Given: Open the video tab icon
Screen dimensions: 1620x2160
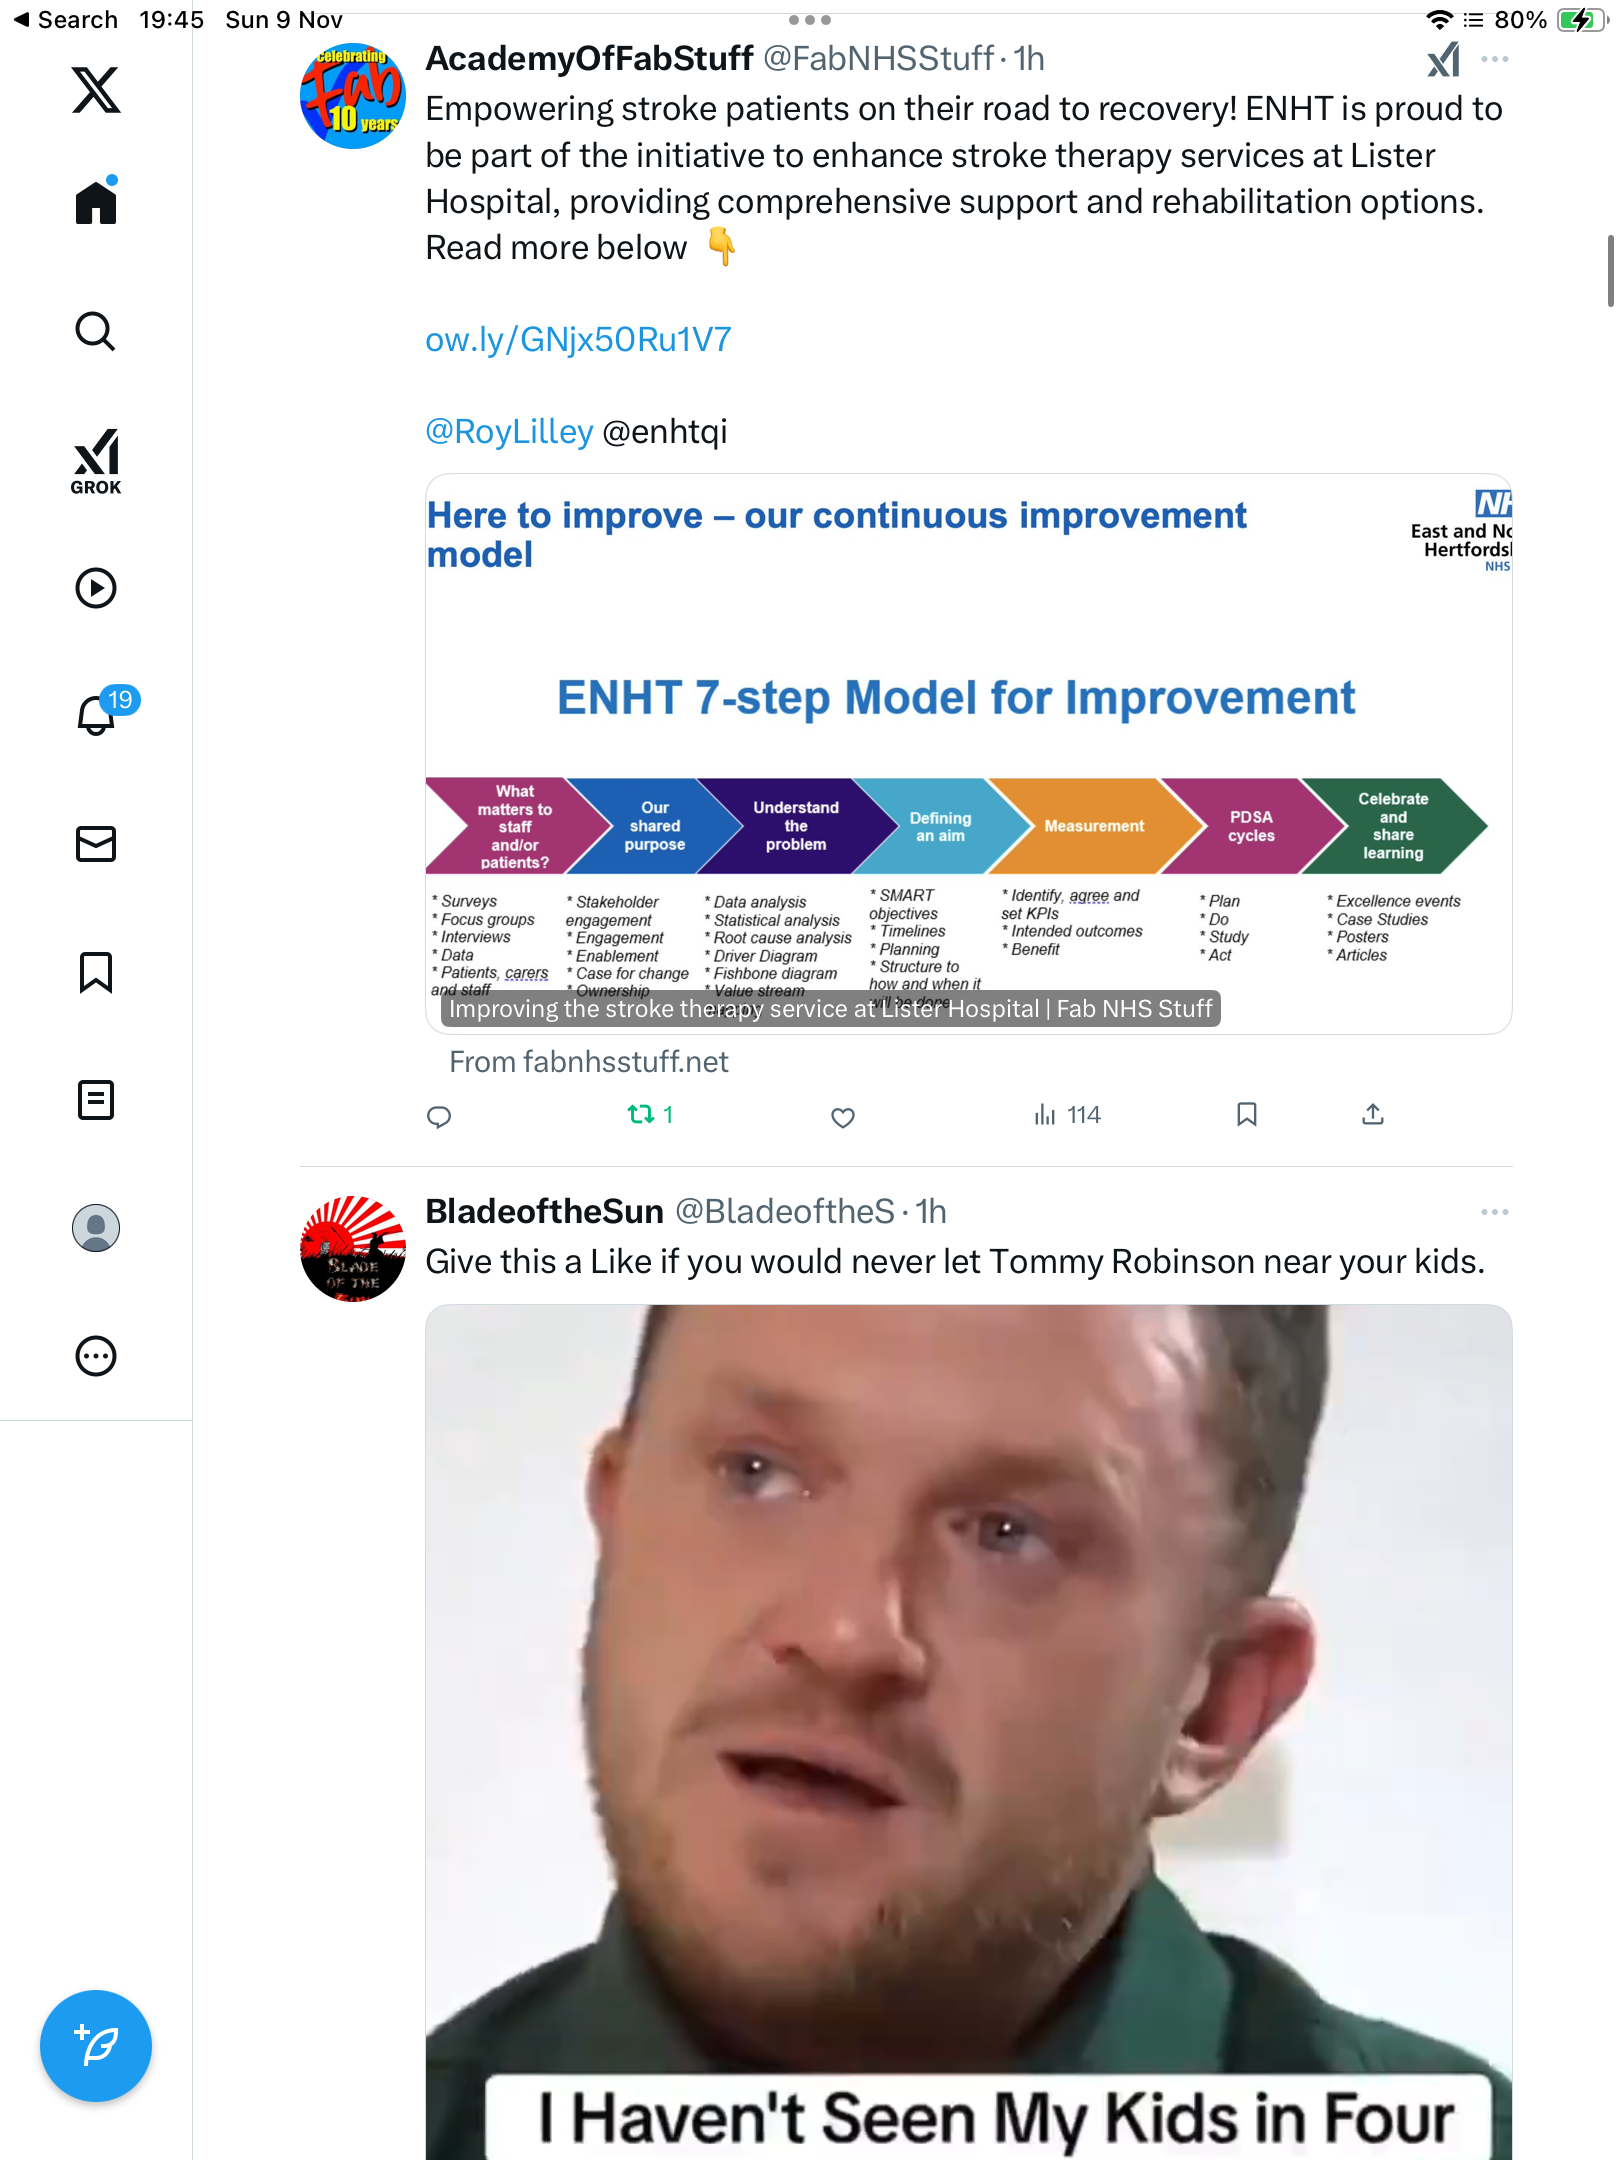Looking at the screenshot, I should click(x=96, y=588).
